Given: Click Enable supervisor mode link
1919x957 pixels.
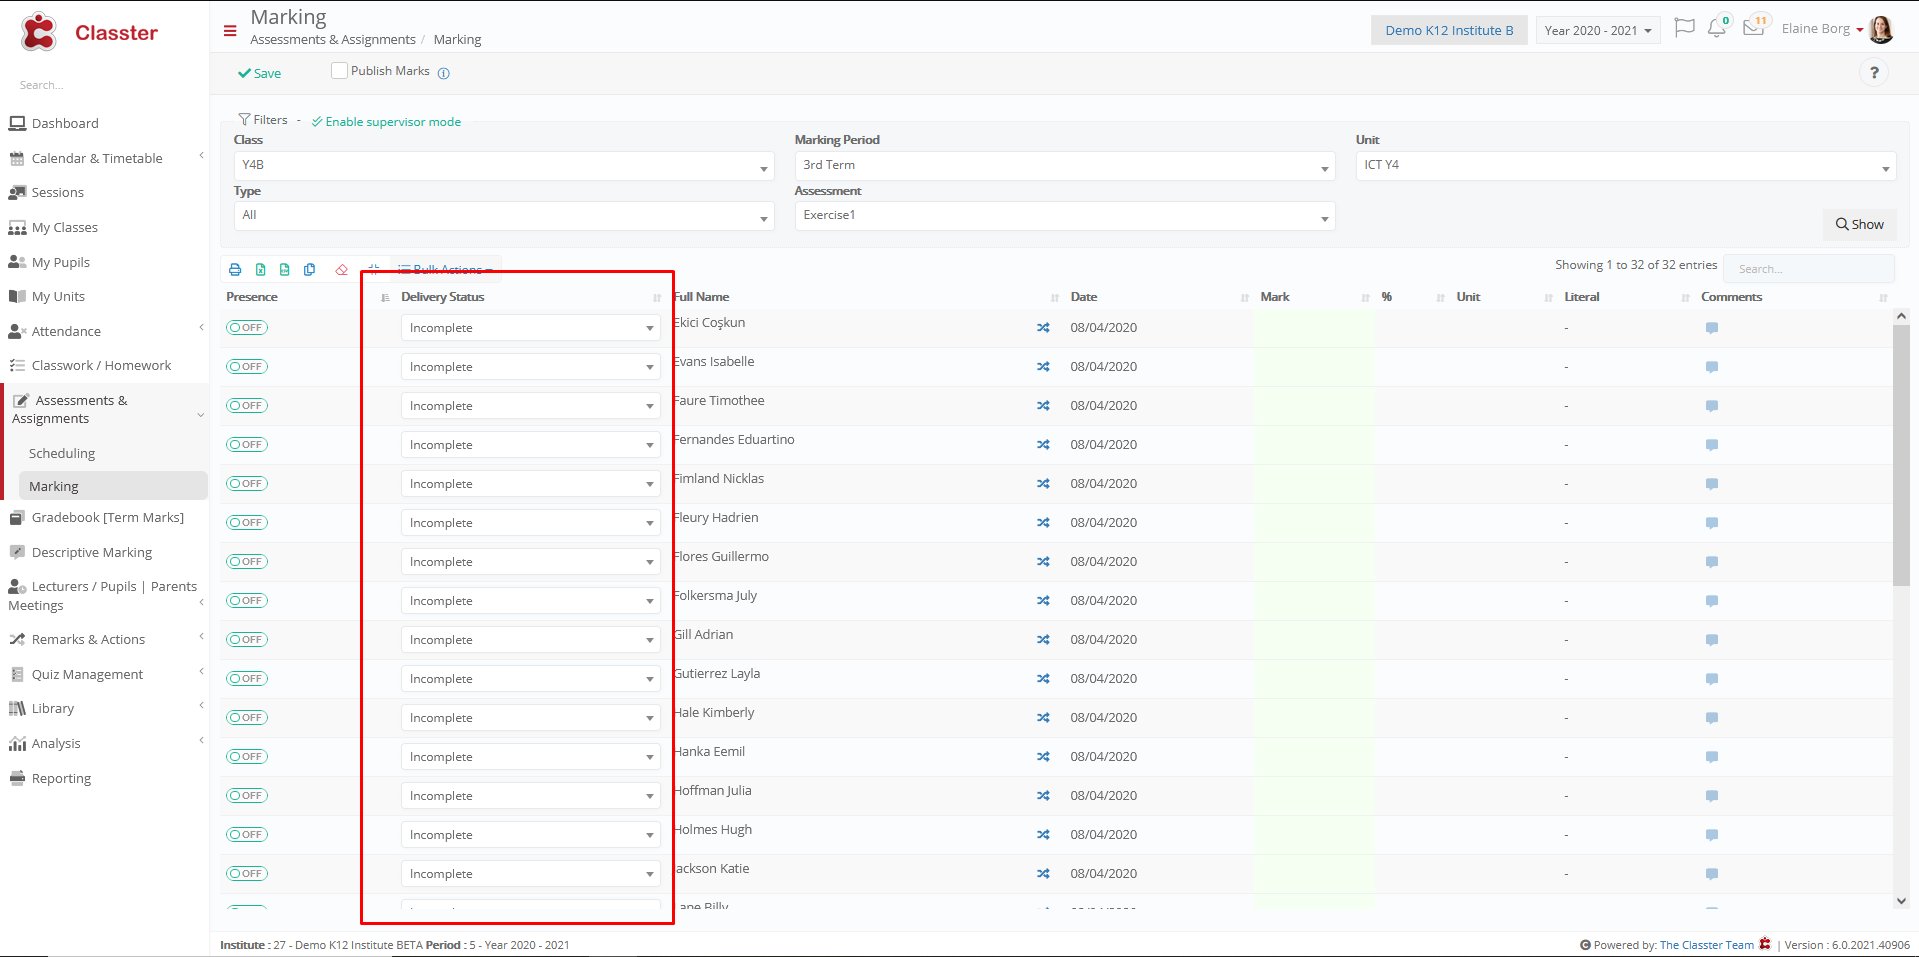Looking at the screenshot, I should 386,122.
